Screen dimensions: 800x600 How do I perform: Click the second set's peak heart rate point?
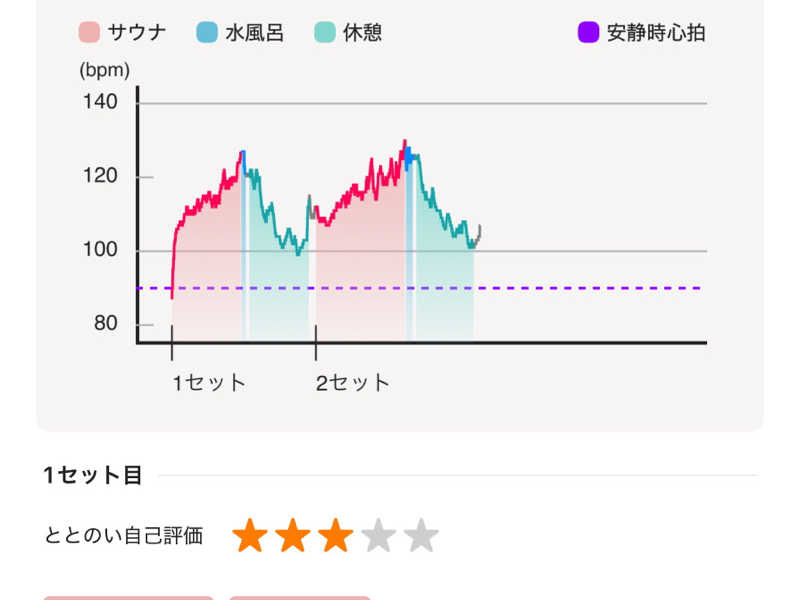tap(405, 141)
